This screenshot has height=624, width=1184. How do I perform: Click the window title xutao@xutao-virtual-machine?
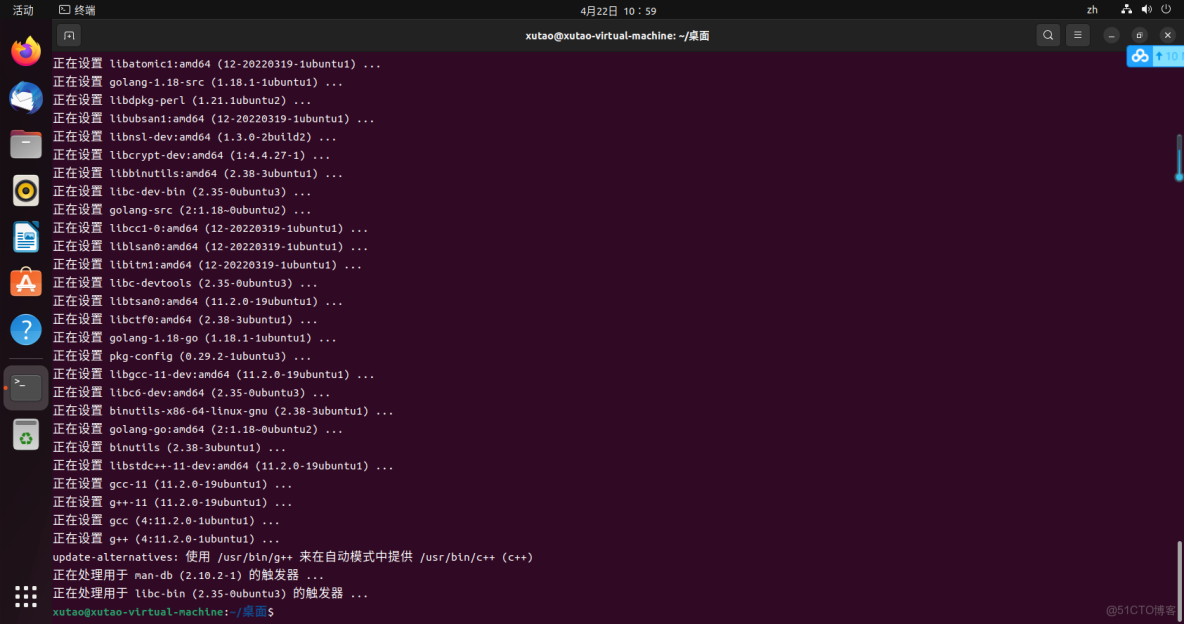617,36
